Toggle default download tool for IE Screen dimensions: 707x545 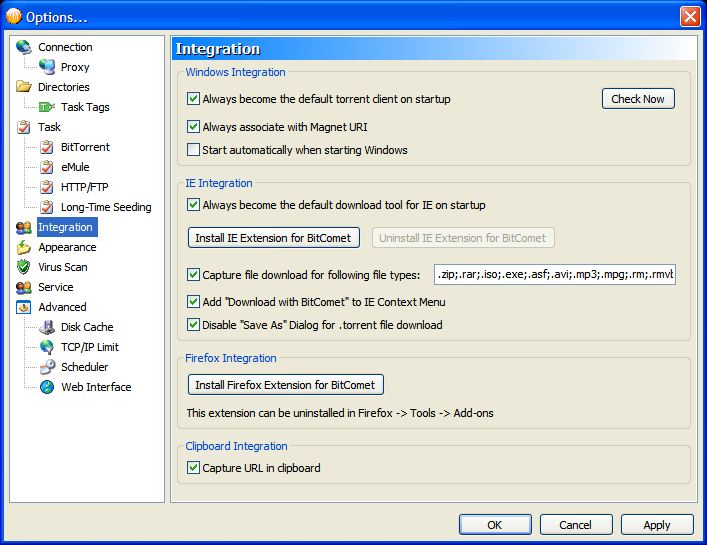(193, 205)
